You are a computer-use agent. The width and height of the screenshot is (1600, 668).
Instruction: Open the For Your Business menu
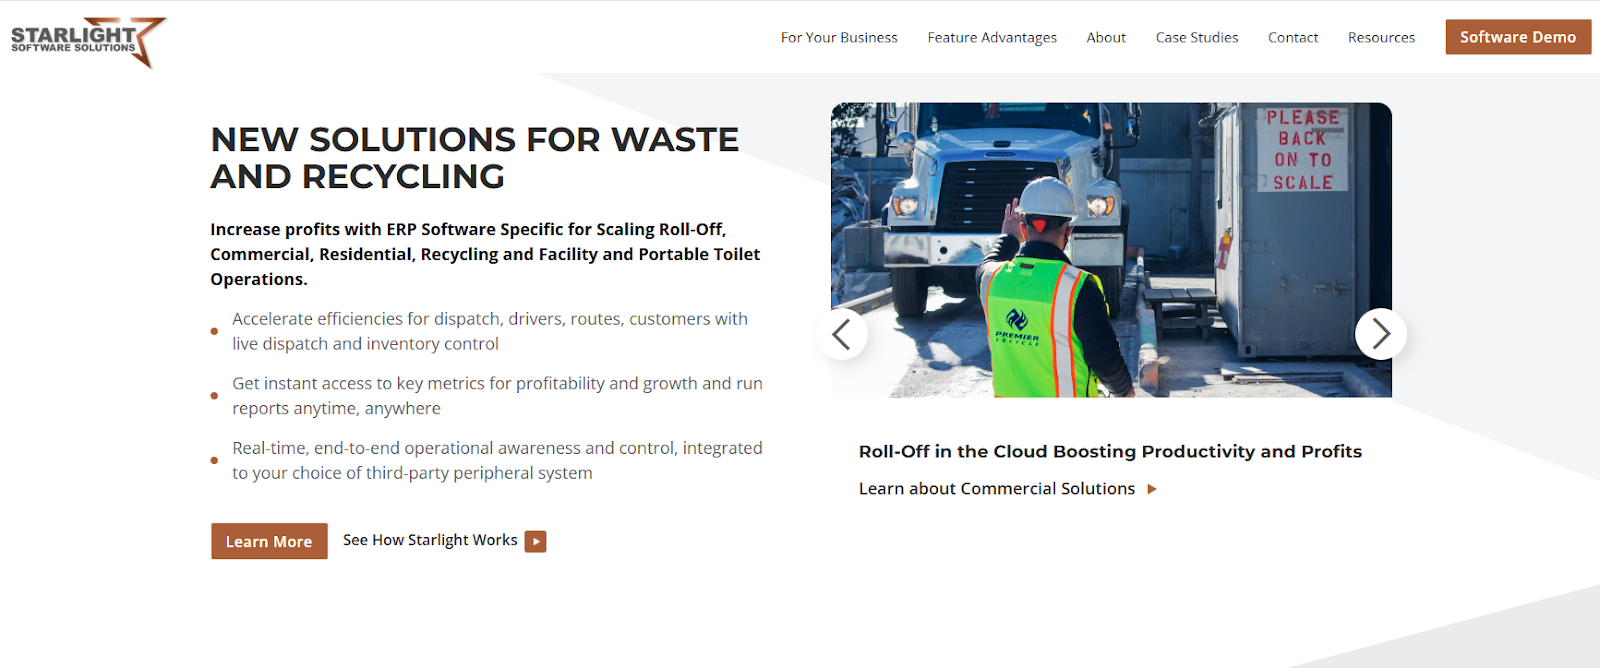tap(839, 38)
